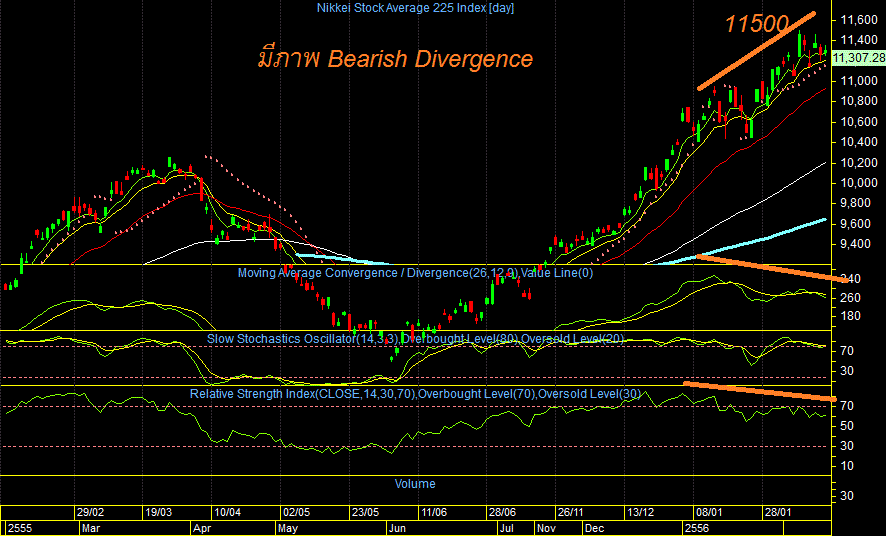Click the Volume panel title
This screenshot has height=536, width=886.
click(415, 484)
